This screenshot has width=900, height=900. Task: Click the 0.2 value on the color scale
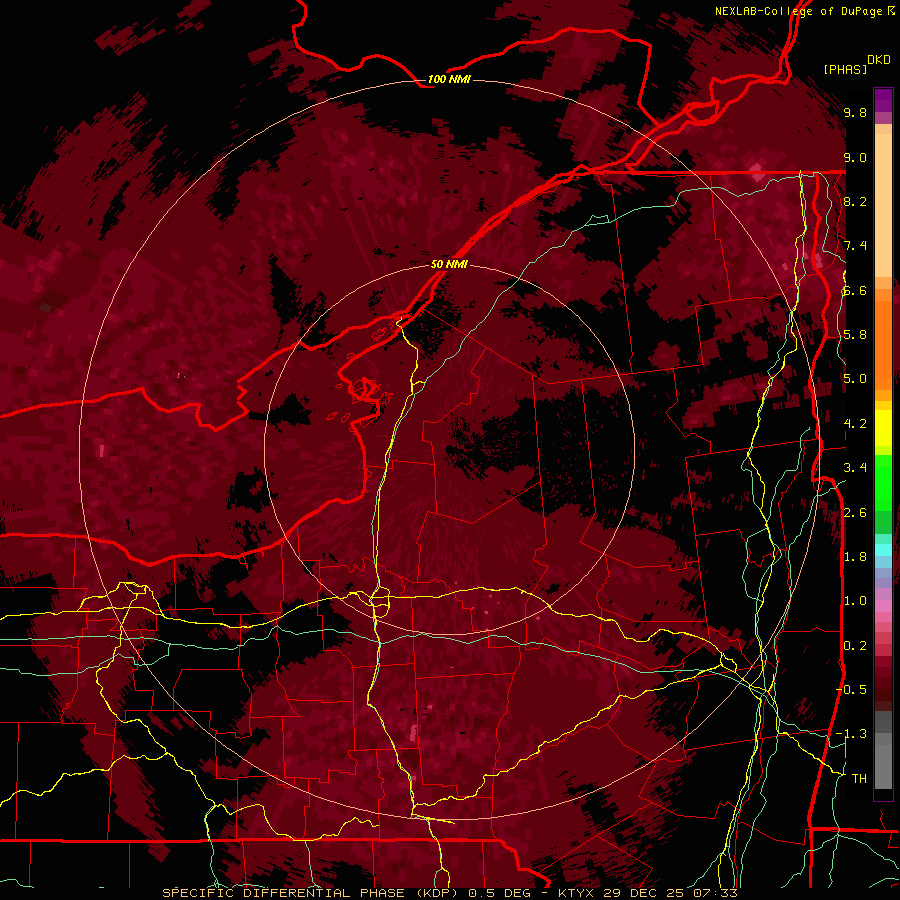pos(855,645)
